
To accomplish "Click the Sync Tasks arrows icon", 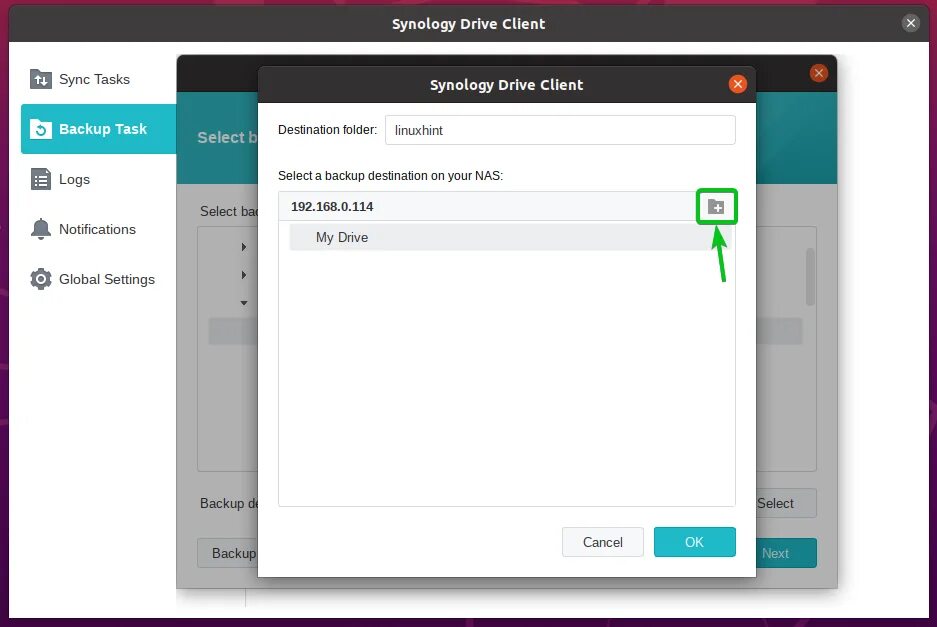I will click(41, 79).
